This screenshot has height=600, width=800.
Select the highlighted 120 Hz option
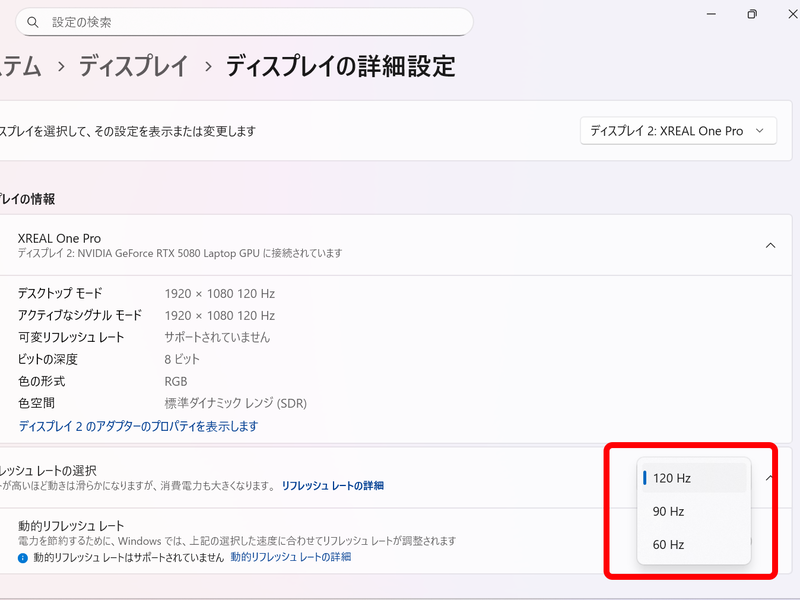694,478
